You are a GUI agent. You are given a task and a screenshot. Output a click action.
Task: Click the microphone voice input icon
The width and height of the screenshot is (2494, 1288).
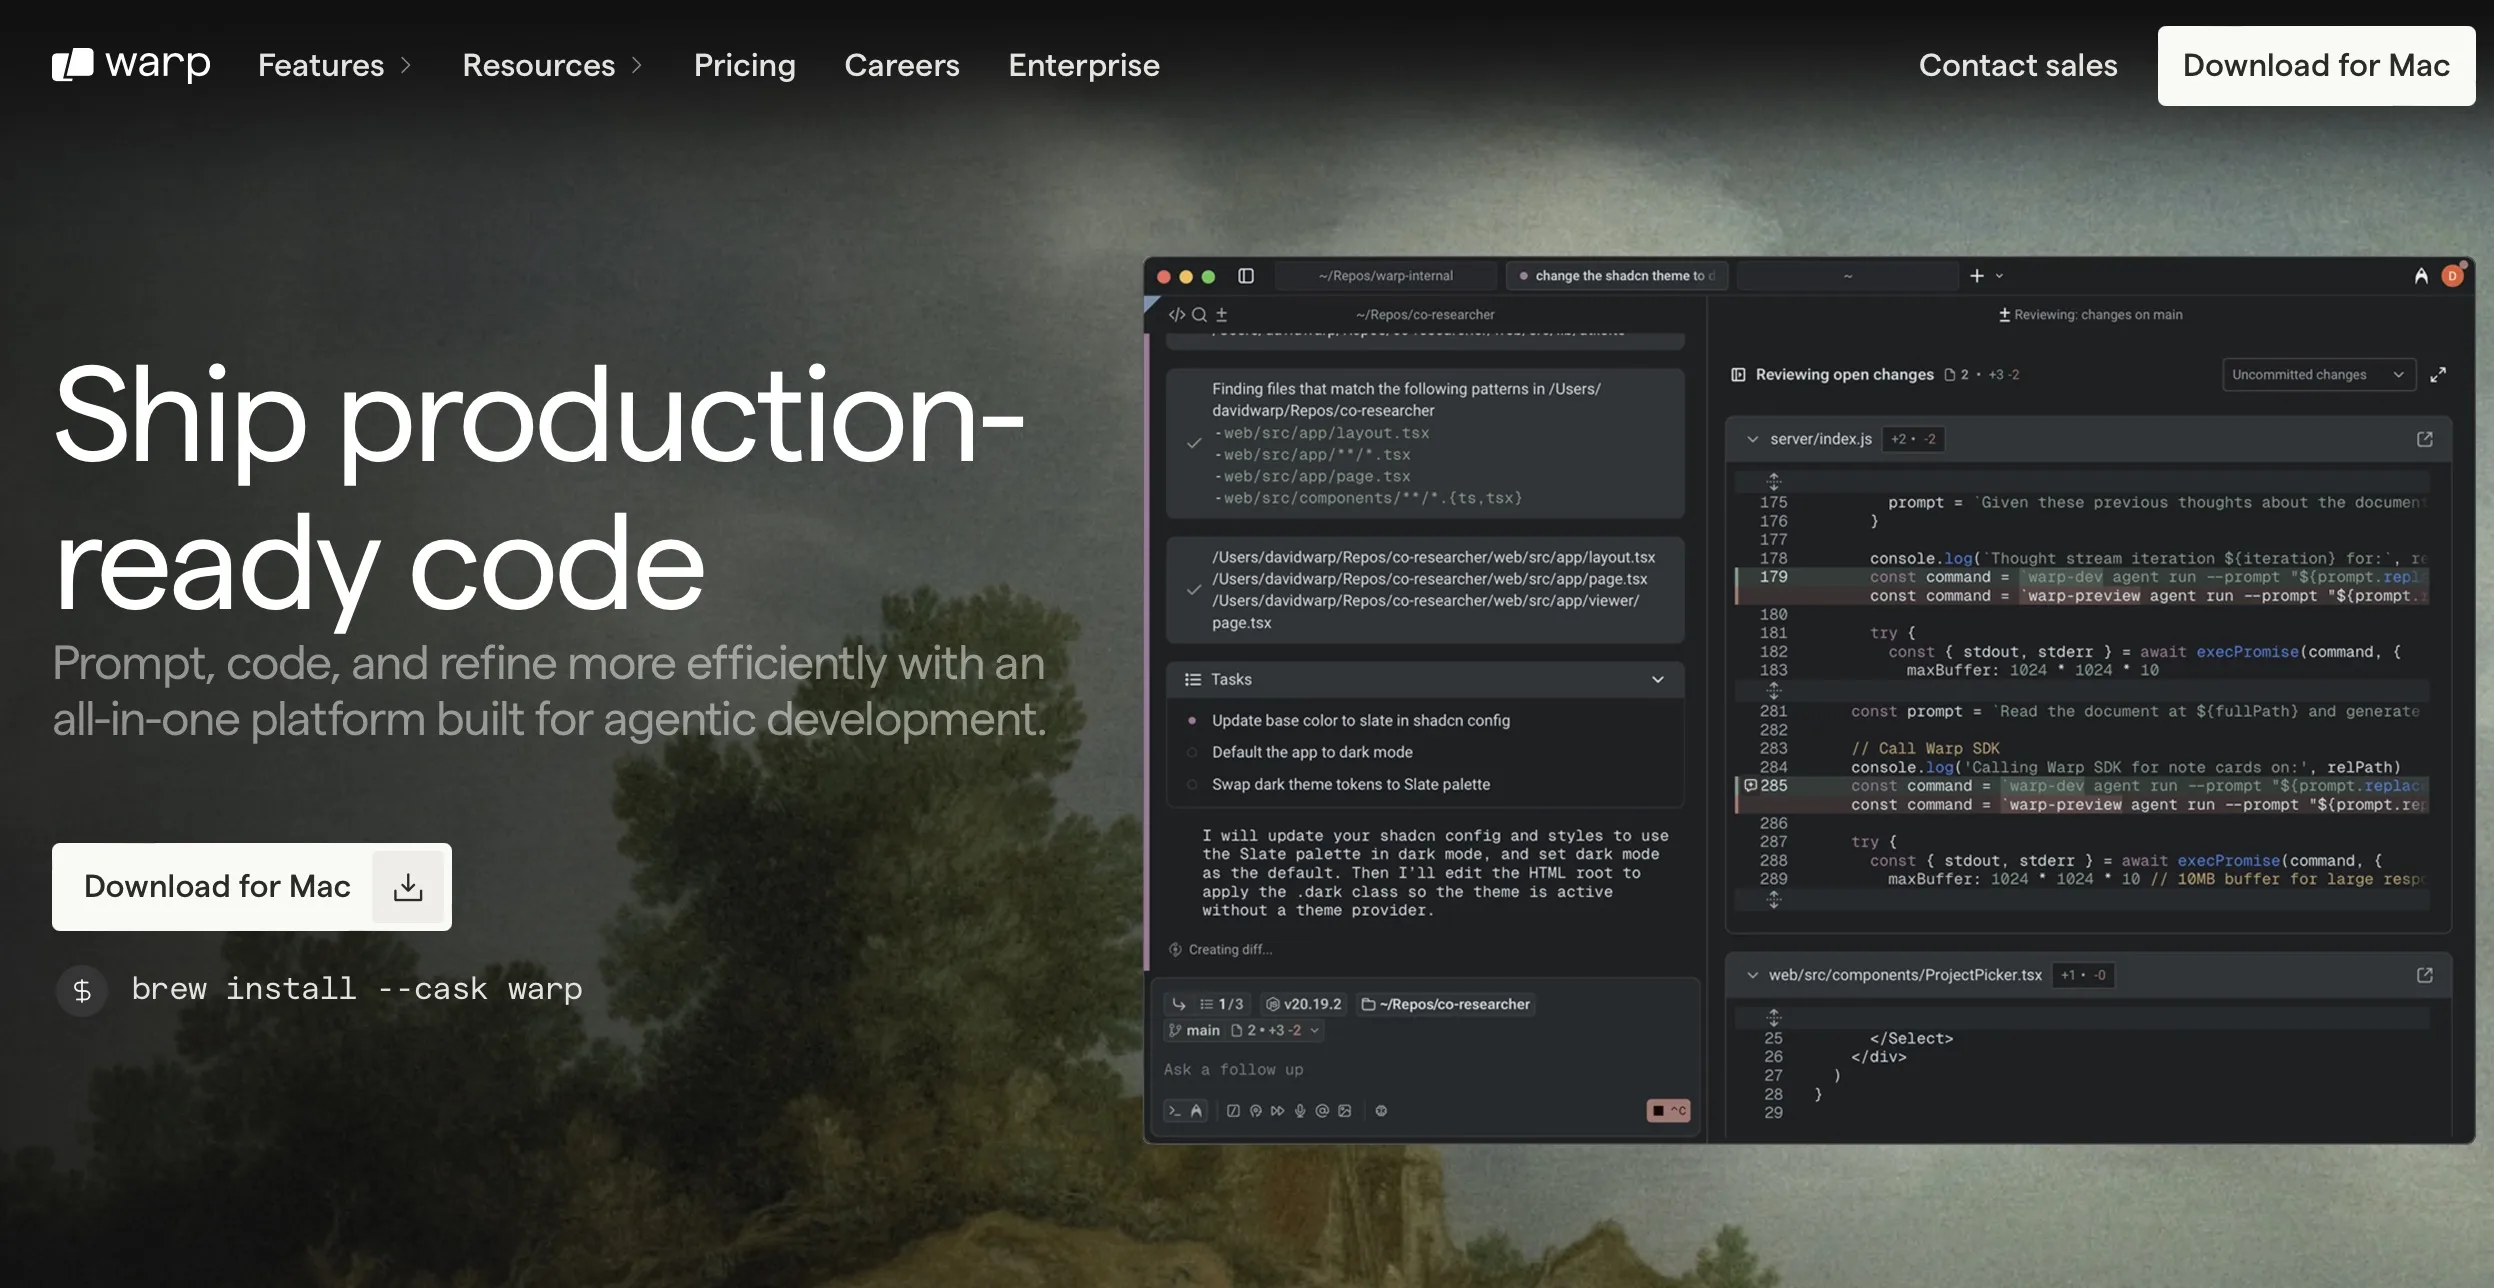coord(1300,1111)
